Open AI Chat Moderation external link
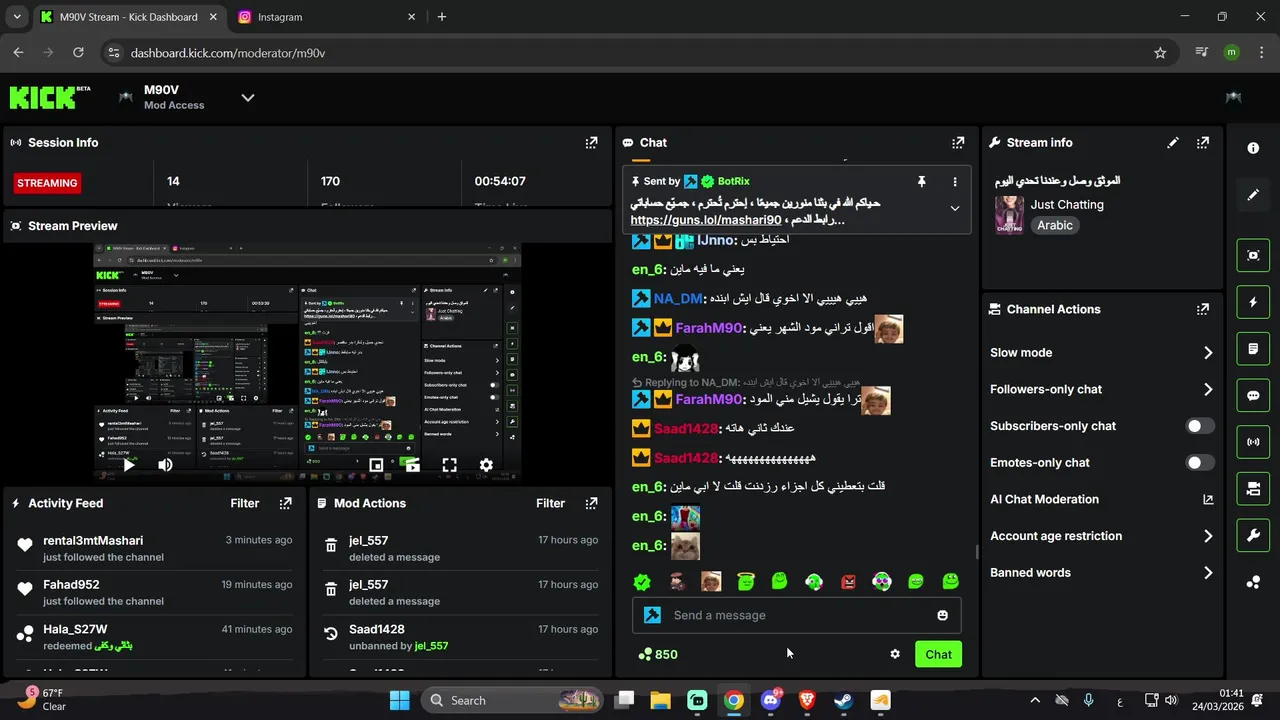 (x=1208, y=500)
